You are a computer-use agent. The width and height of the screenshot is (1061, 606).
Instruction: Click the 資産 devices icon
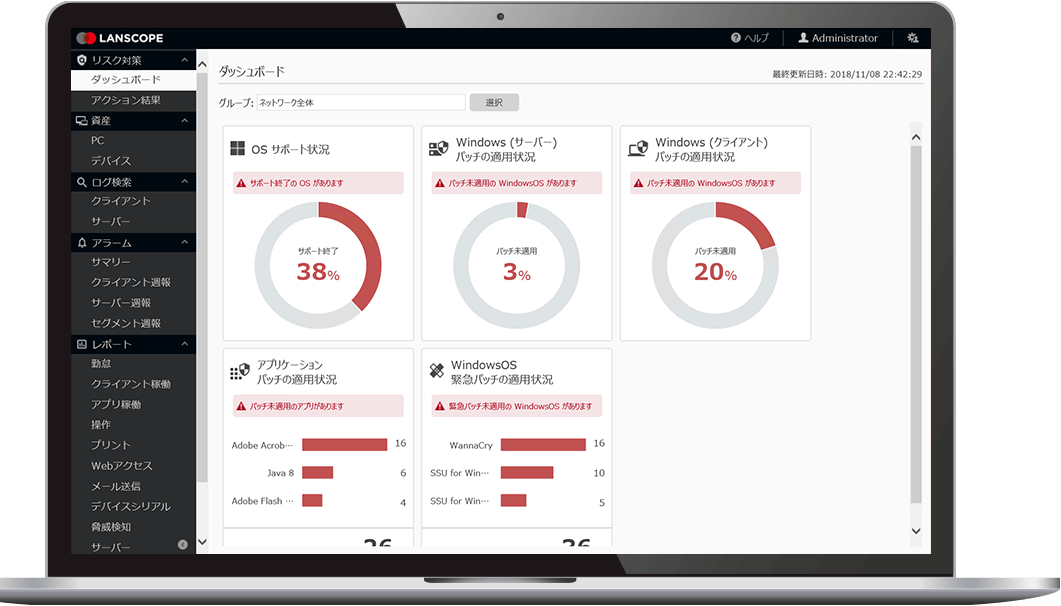pos(82,120)
